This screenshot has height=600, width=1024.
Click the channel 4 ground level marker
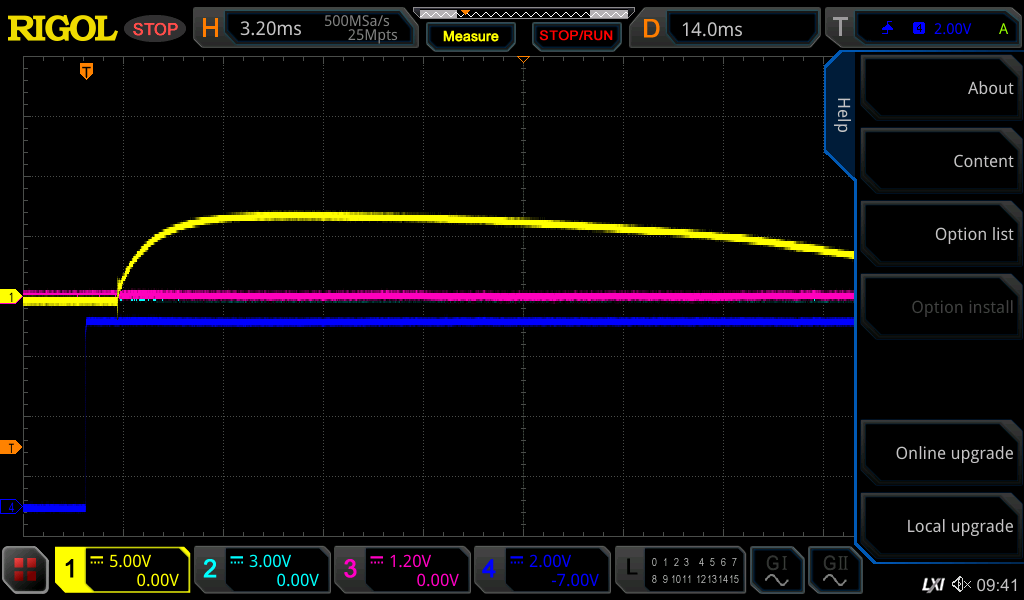[x=11, y=507]
